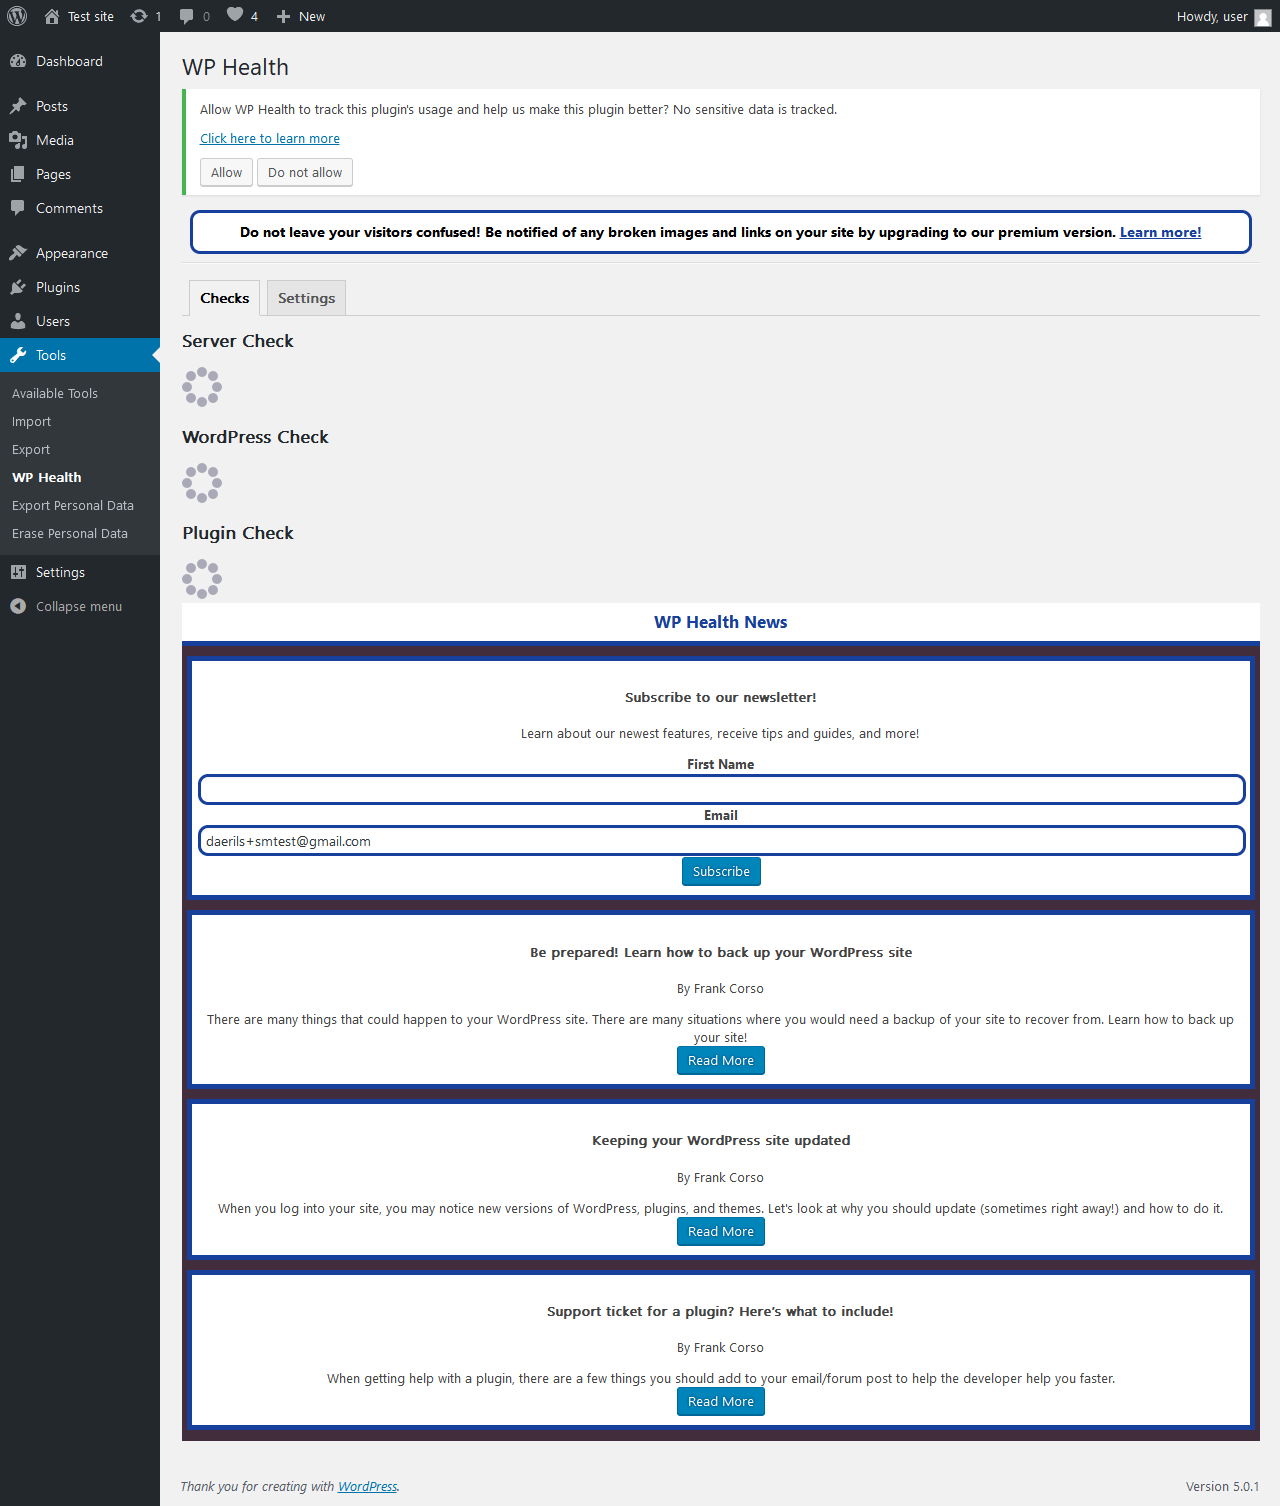This screenshot has height=1506, width=1280.
Task: Click the Do not allow button
Action: [305, 172]
